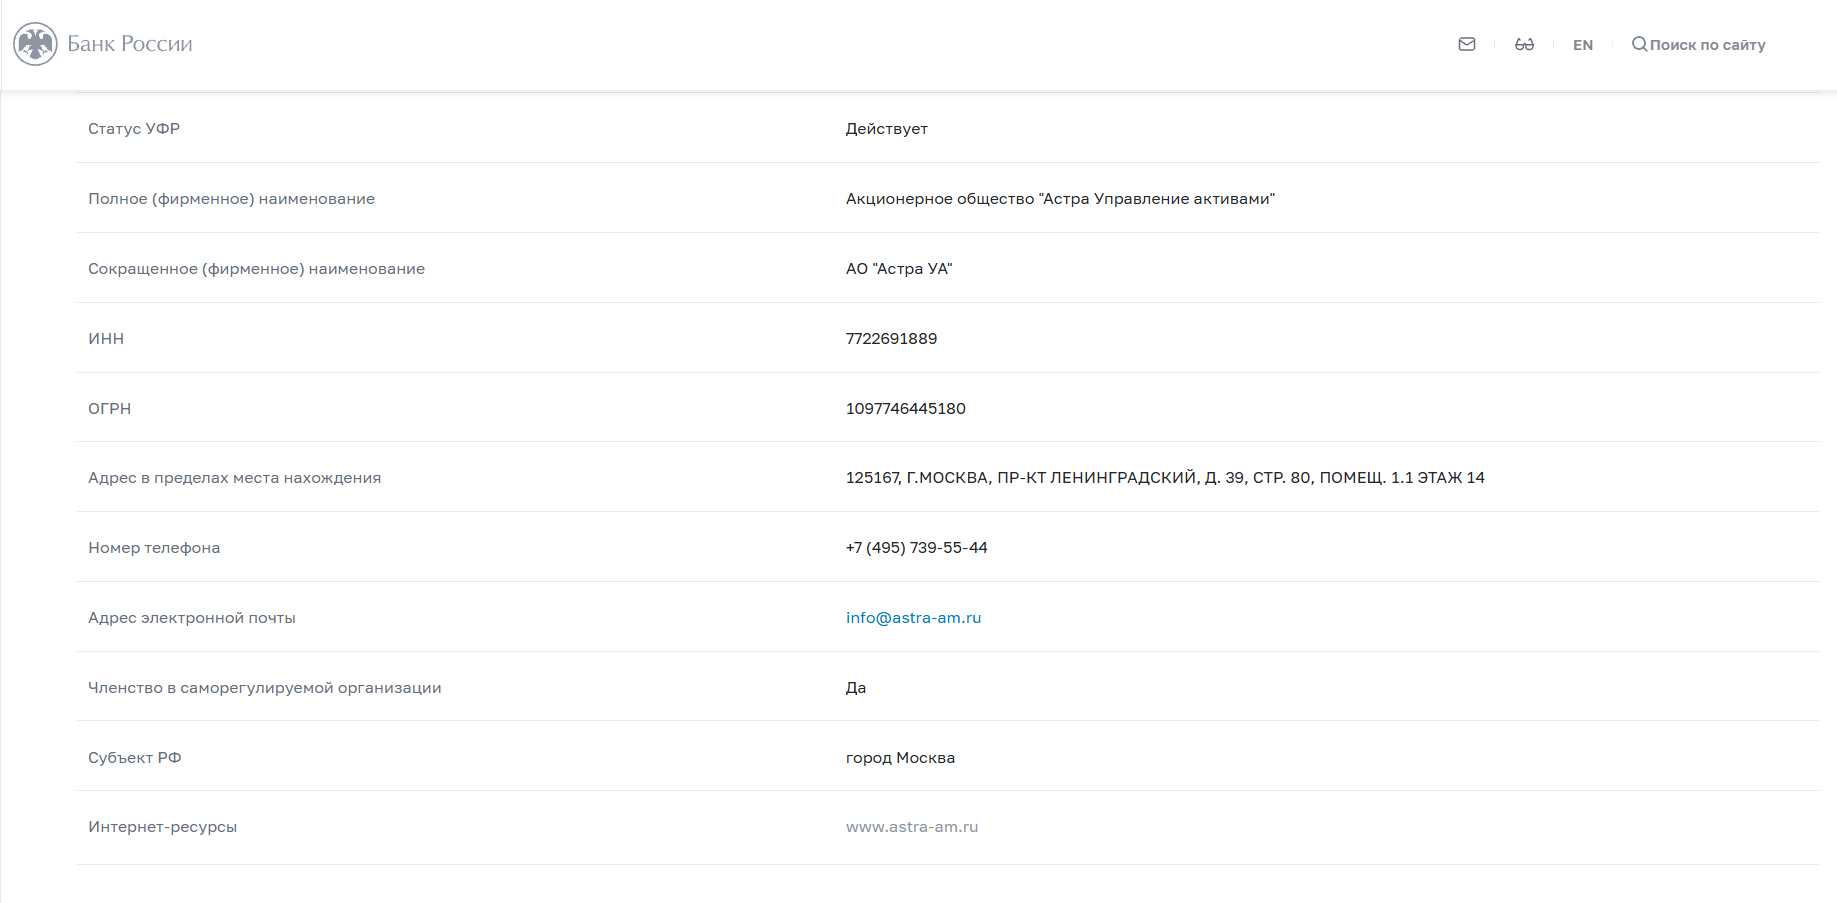Click the 'Полное (фирменное) наименование' label
Image resolution: width=1837 pixels, height=903 pixels.
[231, 199]
